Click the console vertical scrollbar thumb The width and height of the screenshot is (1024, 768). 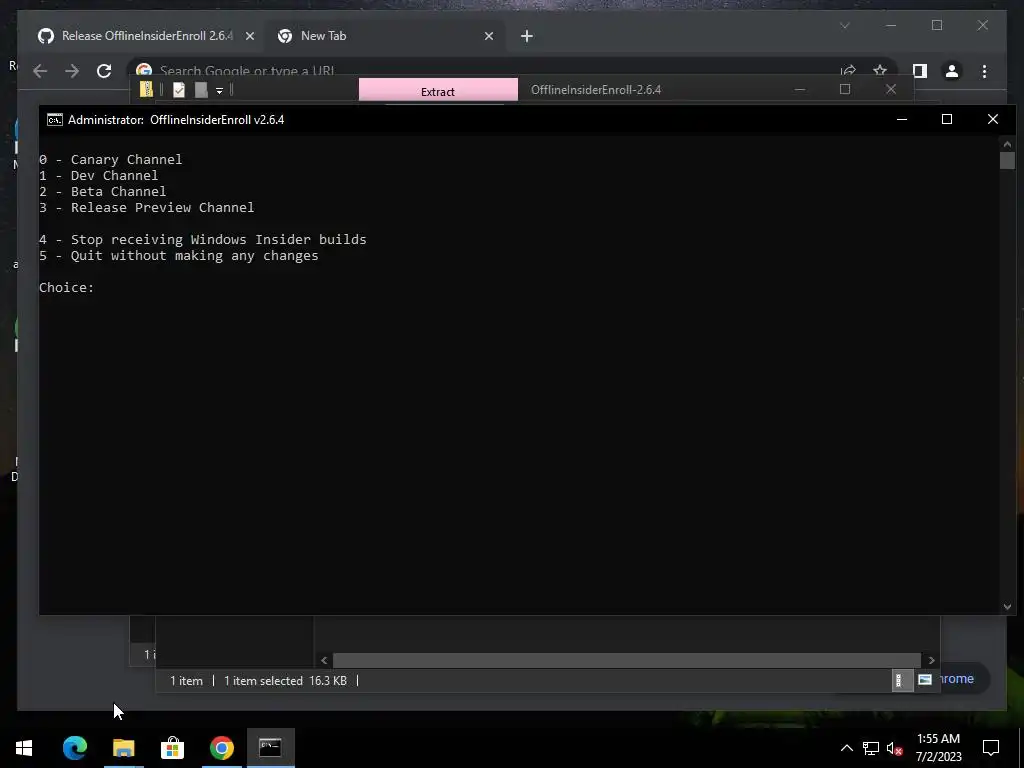(x=1007, y=161)
